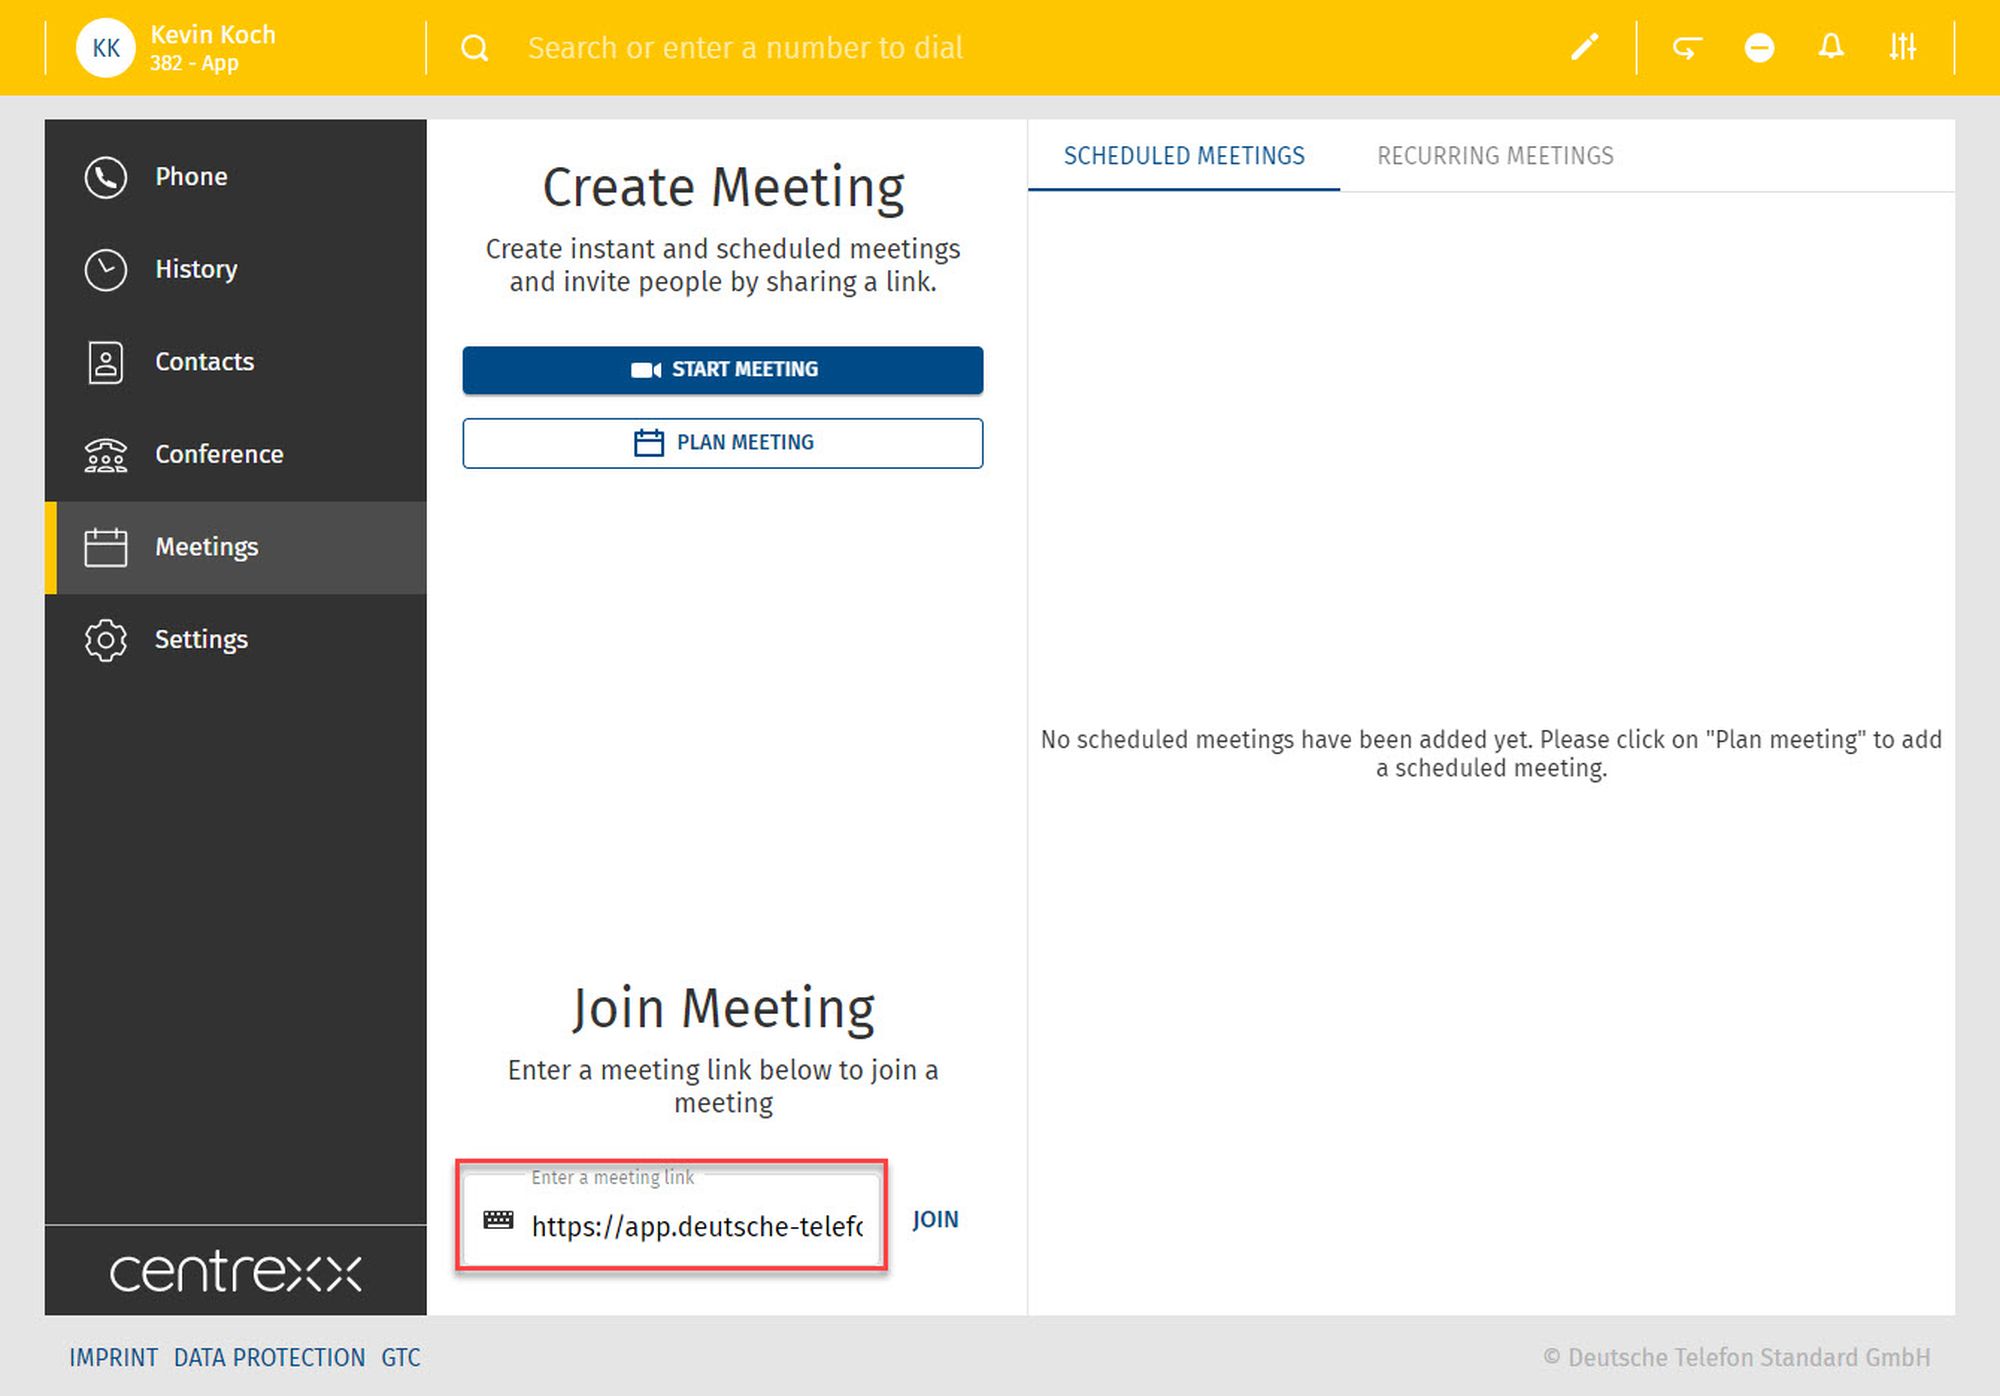Screen dimensions: 2000x1396
Task: Click the search magnifier icon
Action: pyautogui.click(x=475, y=48)
